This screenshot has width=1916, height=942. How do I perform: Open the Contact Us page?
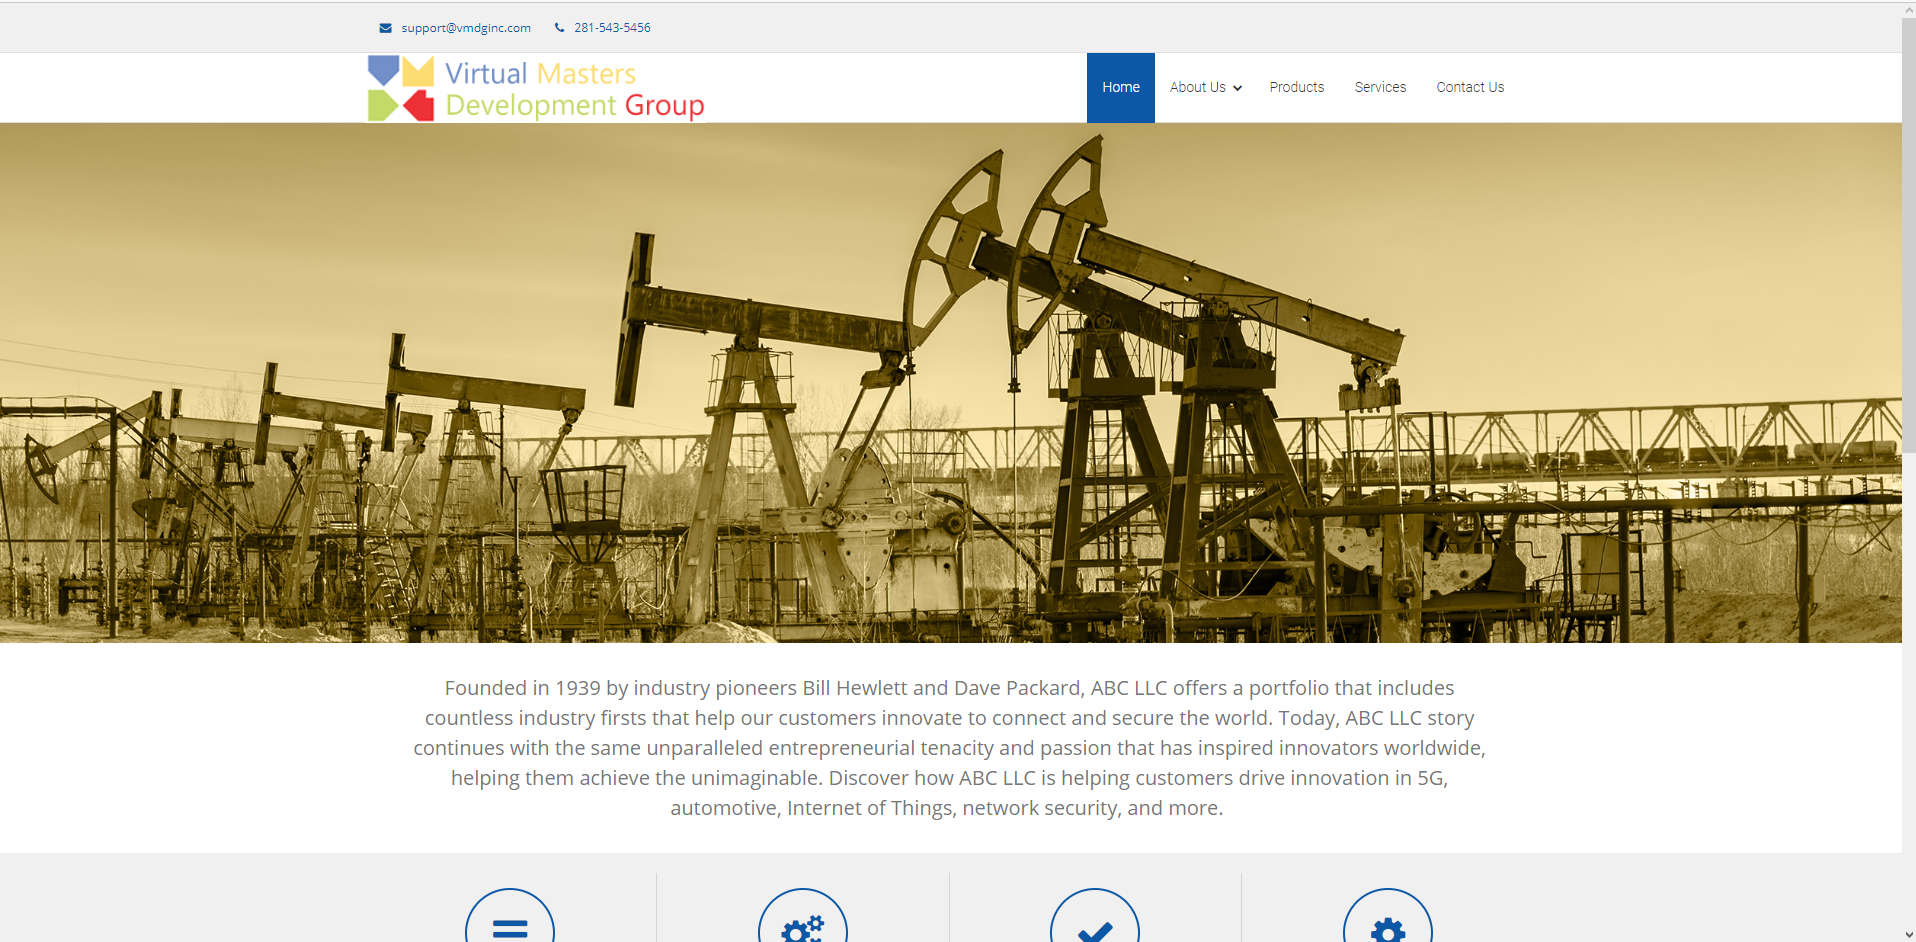(x=1469, y=88)
